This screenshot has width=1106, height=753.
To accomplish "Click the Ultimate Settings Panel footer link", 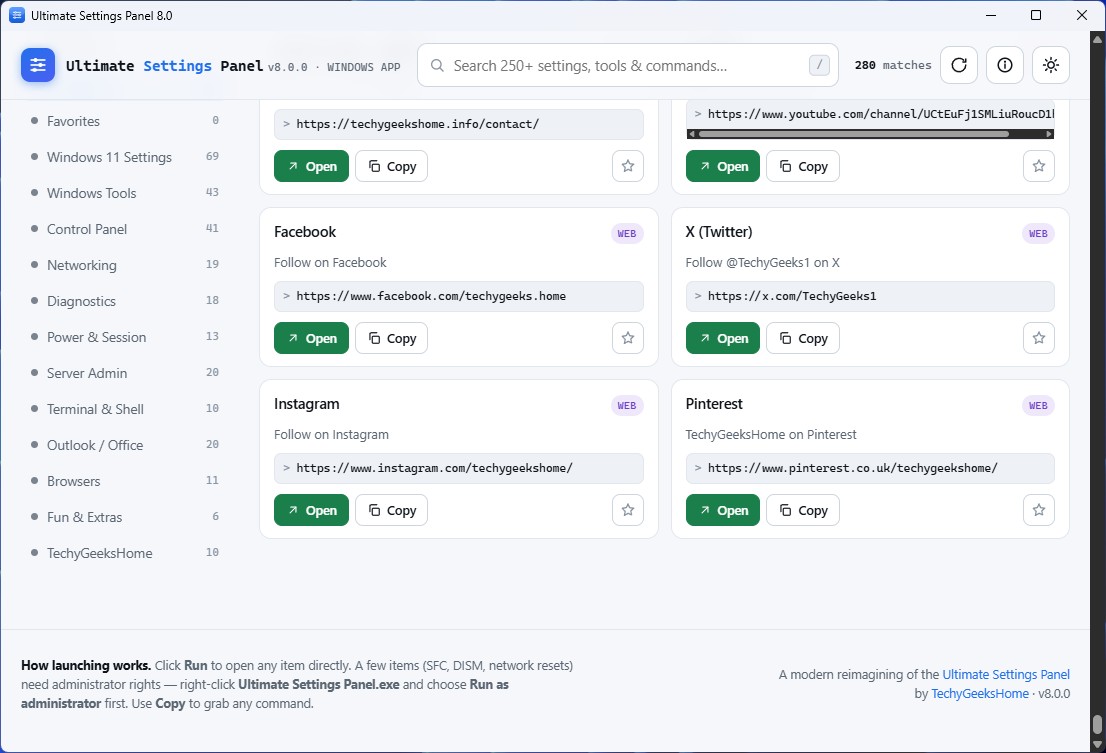I will point(1006,674).
